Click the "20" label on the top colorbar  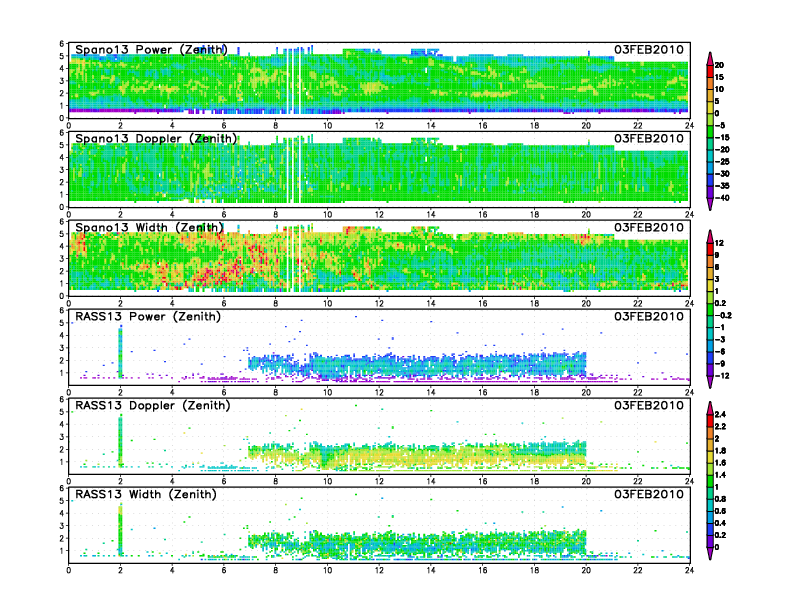(719, 65)
